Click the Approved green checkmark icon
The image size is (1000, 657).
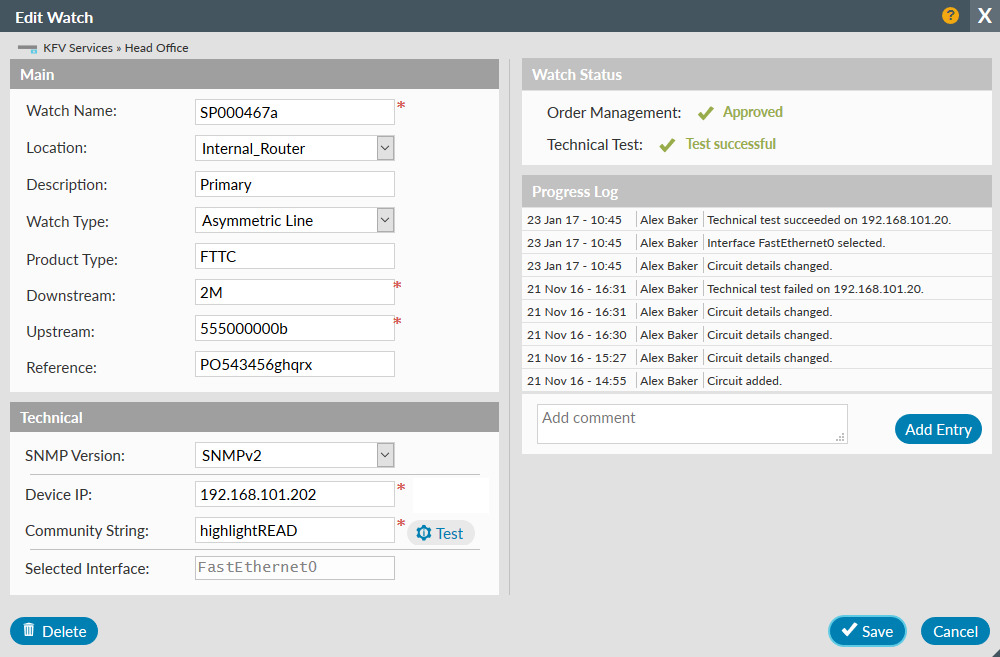[705, 113]
